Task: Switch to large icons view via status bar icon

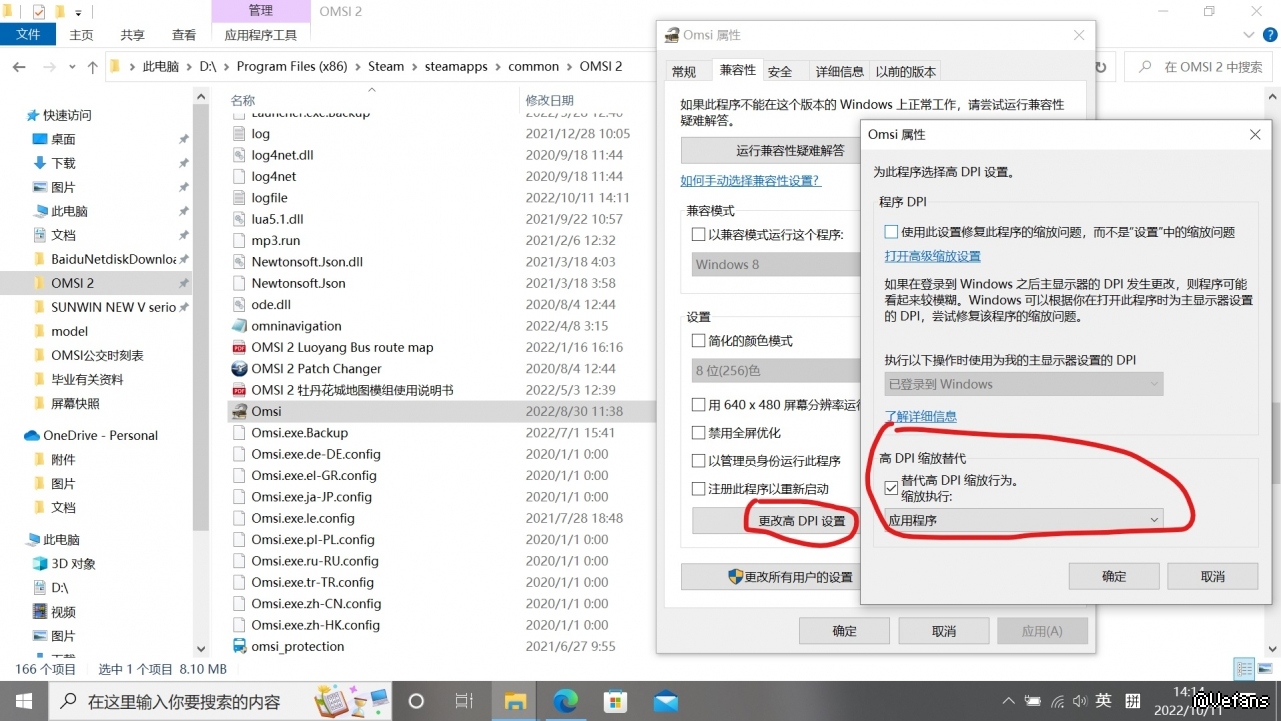Action: (1265, 669)
